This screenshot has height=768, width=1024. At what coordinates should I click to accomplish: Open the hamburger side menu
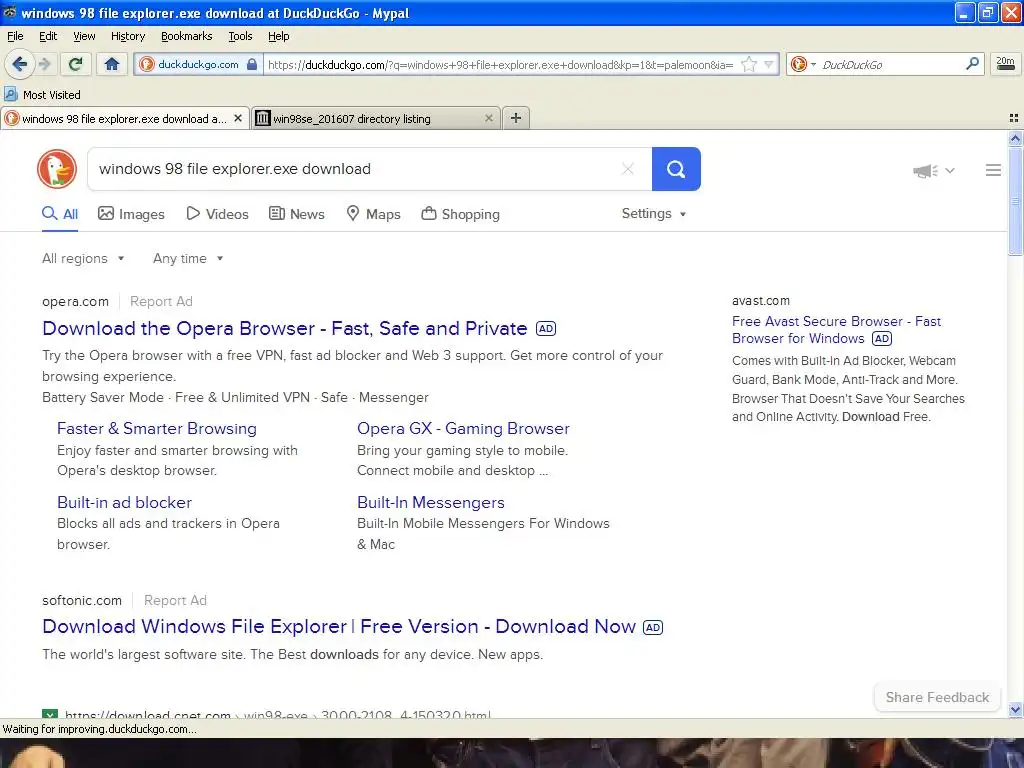993,170
